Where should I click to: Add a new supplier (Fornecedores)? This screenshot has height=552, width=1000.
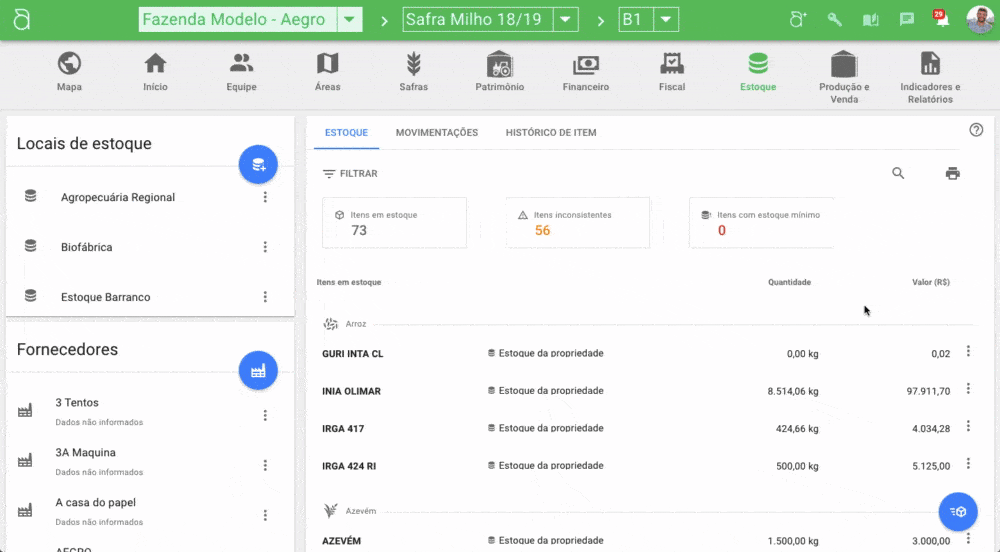tap(258, 371)
